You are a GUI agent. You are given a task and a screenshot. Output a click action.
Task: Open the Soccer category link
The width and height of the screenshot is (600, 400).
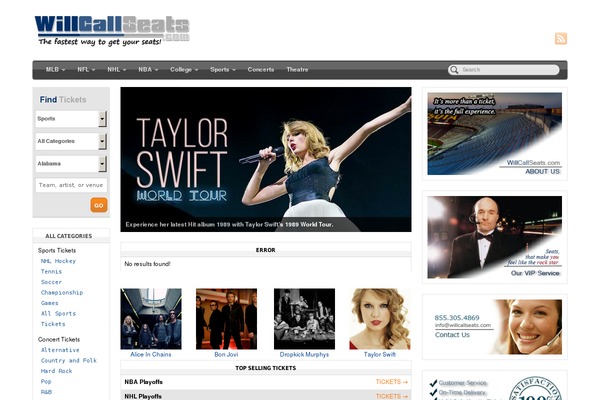coord(51,282)
